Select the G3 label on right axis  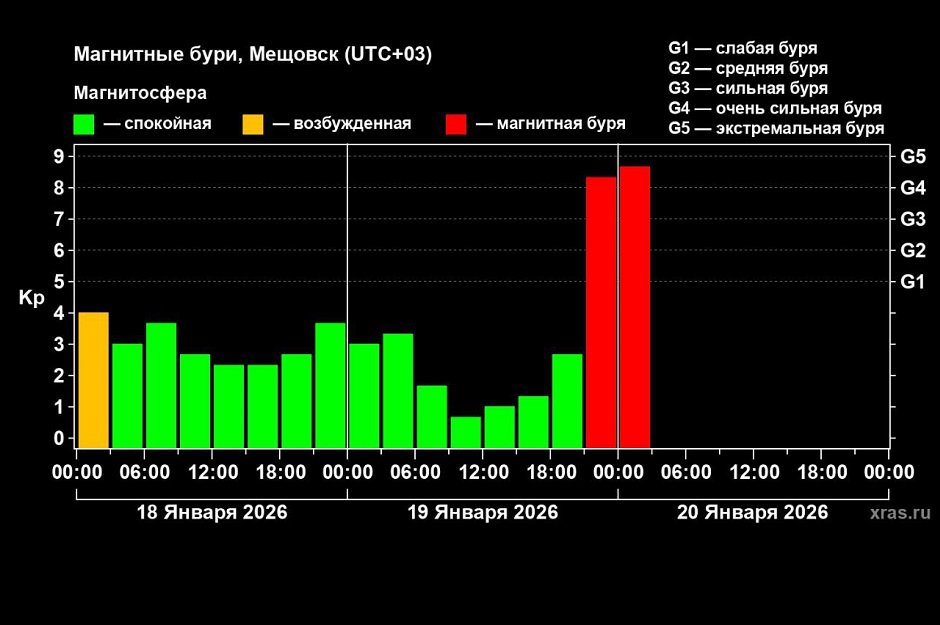pyautogui.click(x=913, y=219)
